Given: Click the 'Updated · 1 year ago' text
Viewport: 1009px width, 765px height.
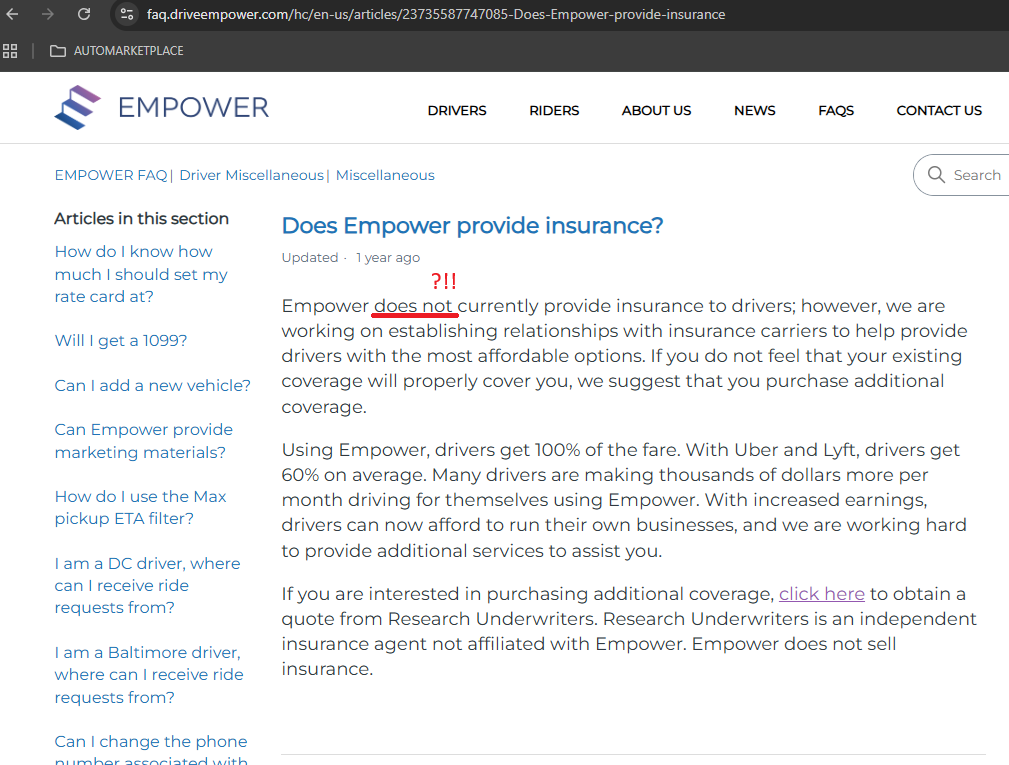Looking at the screenshot, I should (x=351, y=257).
